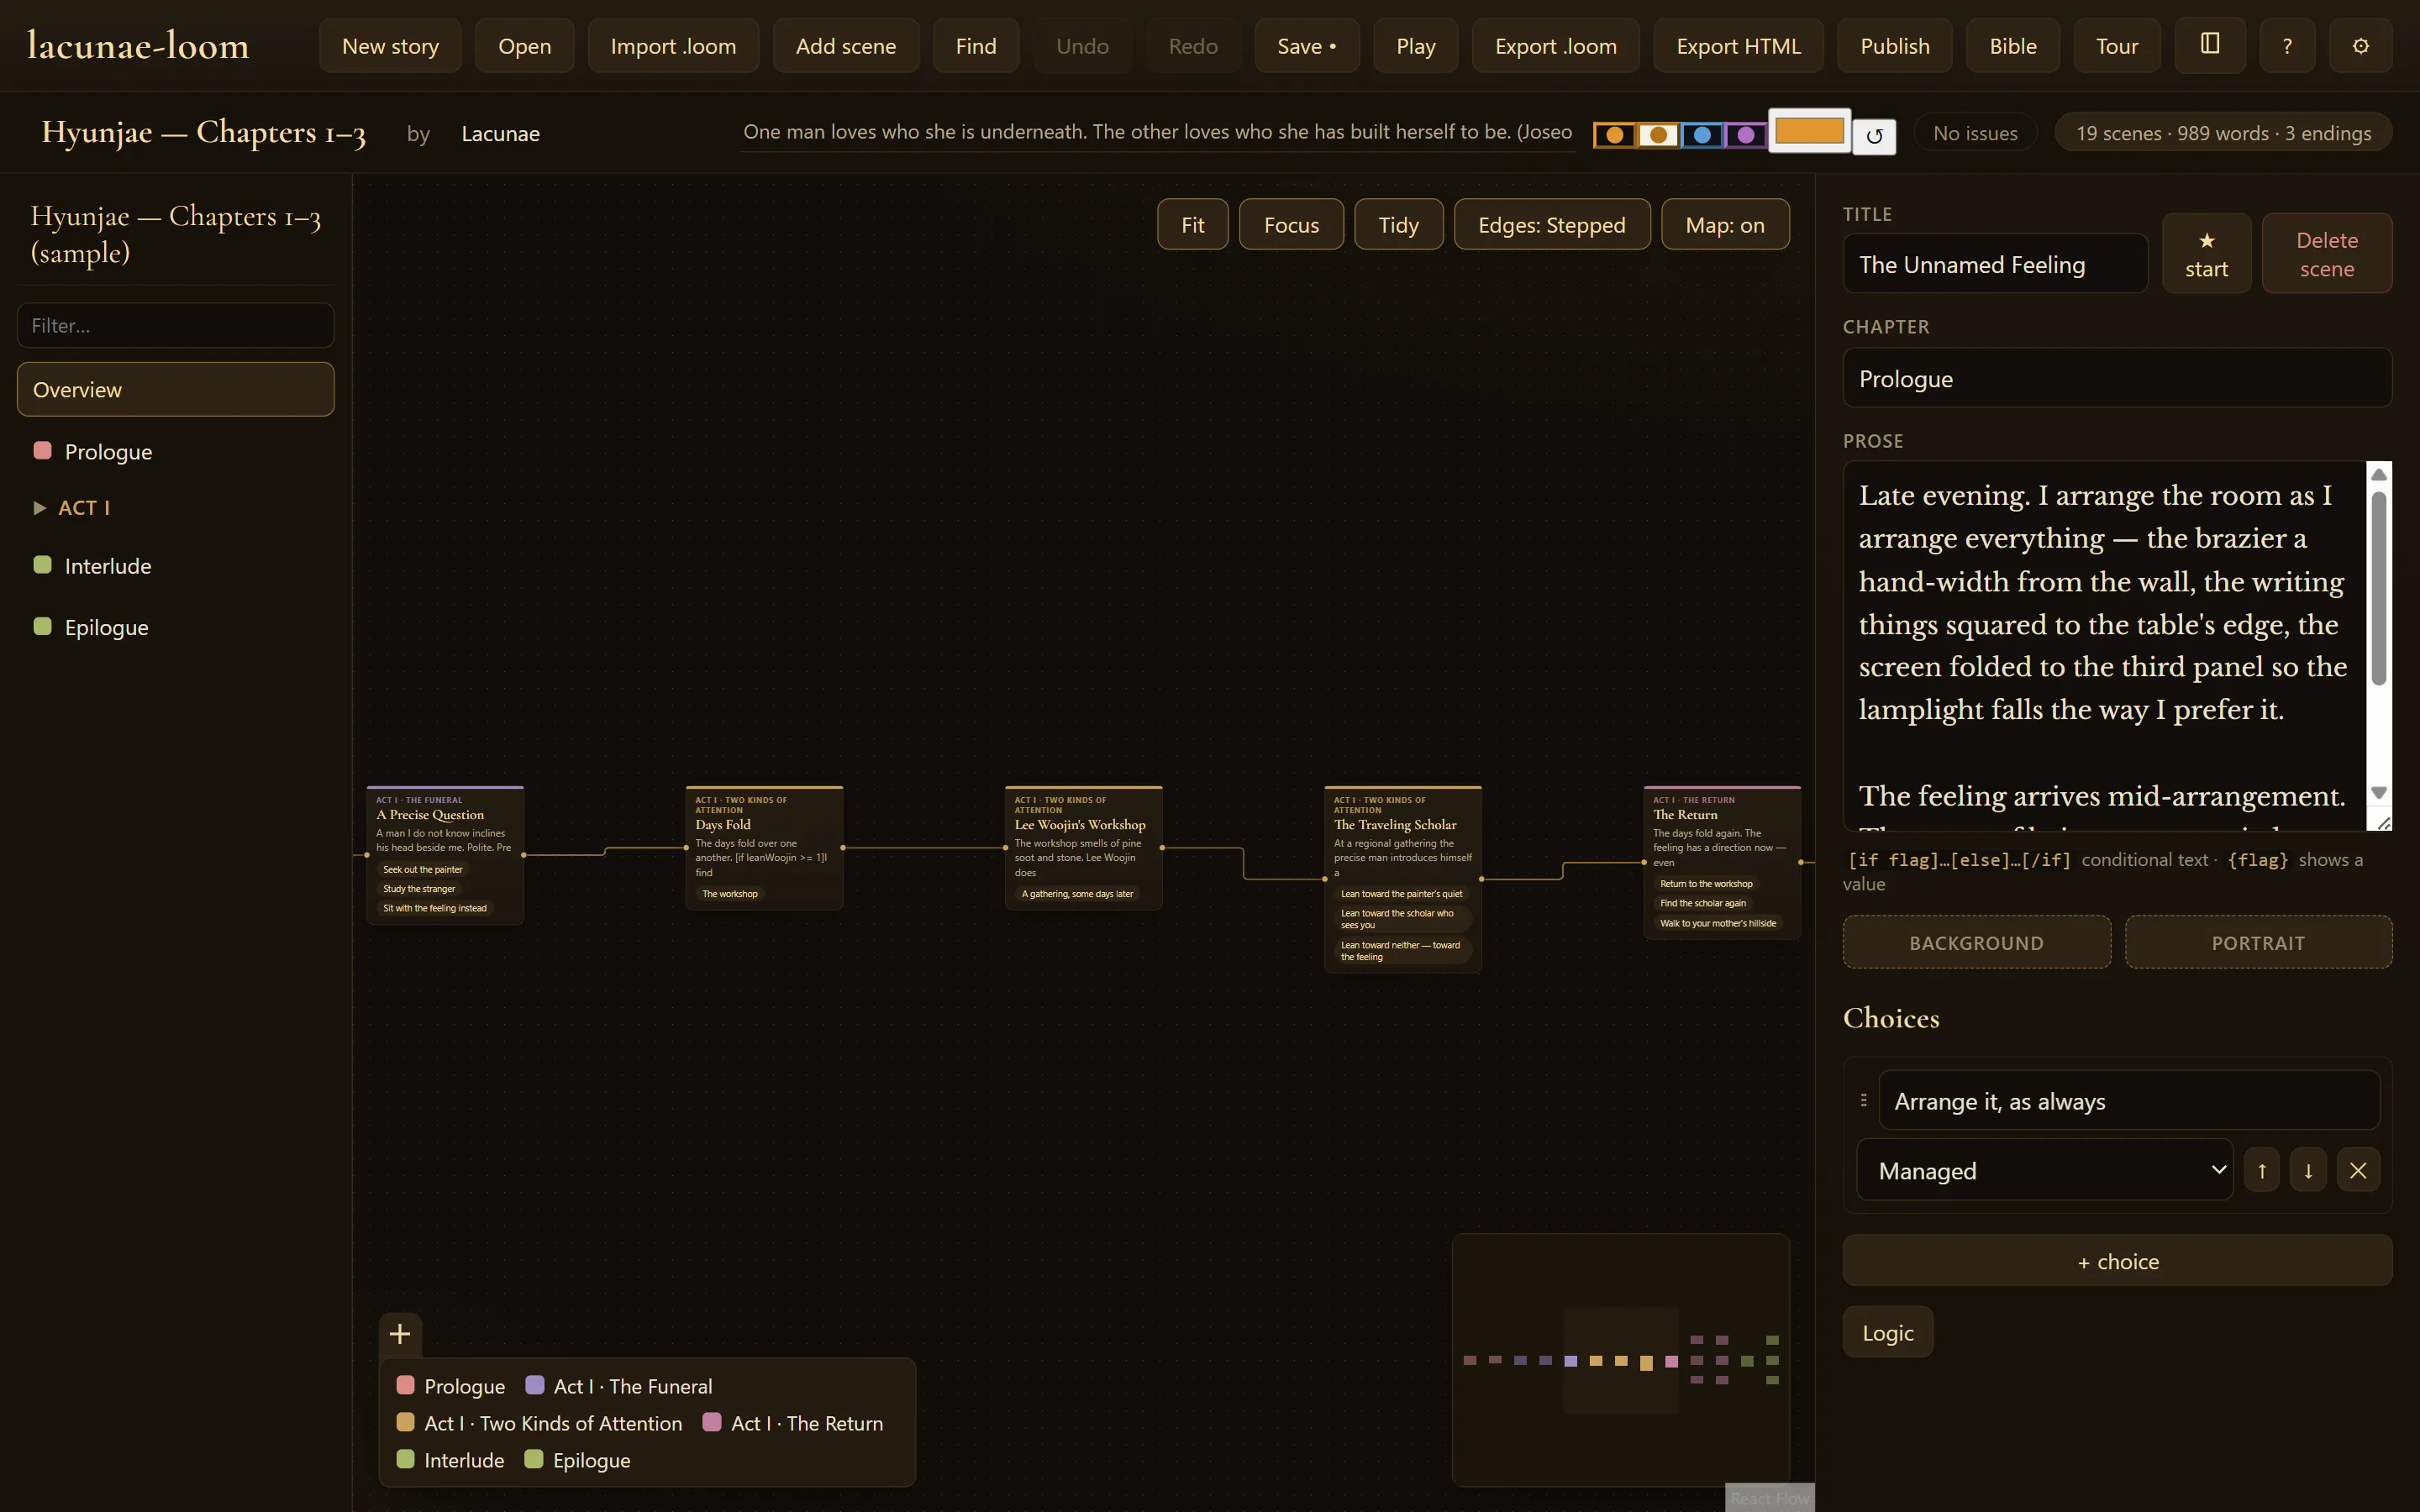
Task: Edit the author name 'Lacunae'
Action: pos(500,133)
